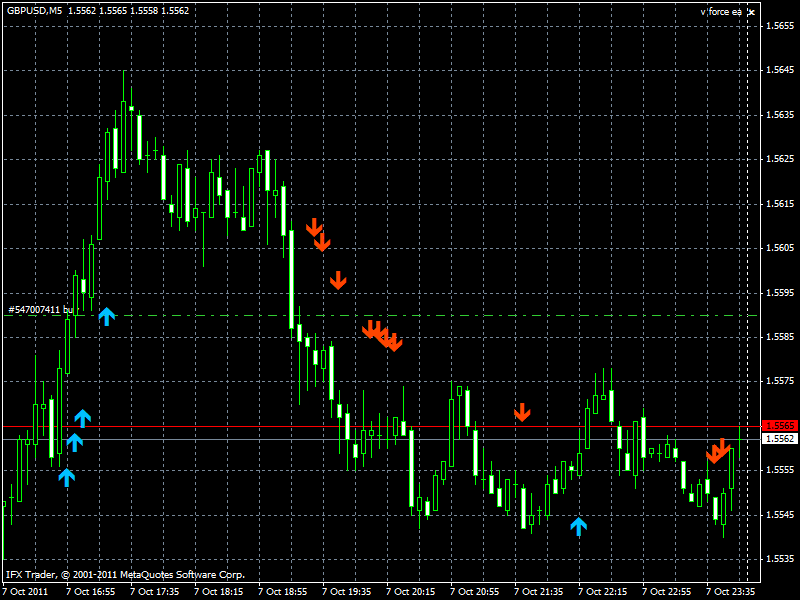Select the 7 Oct 20:15 time axis label
The image size is (800, 600).
tap(410, 591)
